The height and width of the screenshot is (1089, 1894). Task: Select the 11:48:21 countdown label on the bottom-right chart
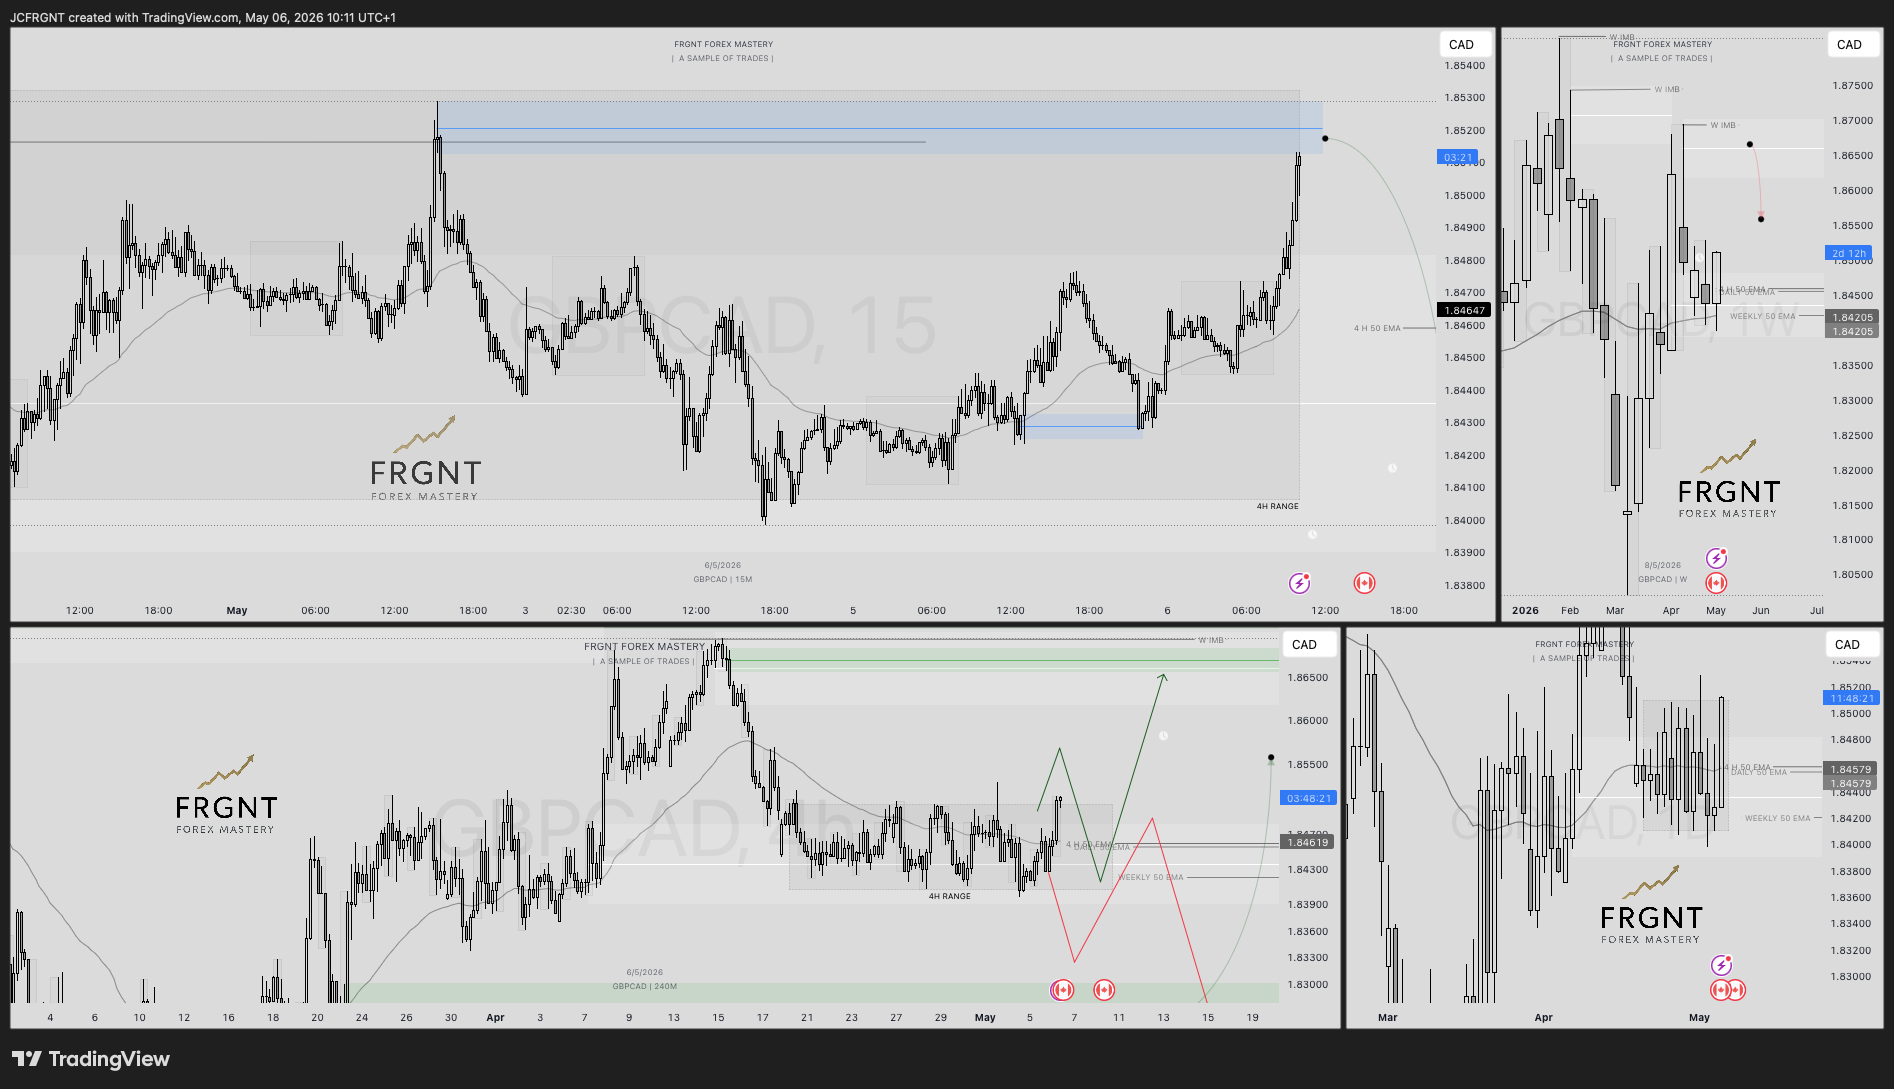click(1851, 698)
